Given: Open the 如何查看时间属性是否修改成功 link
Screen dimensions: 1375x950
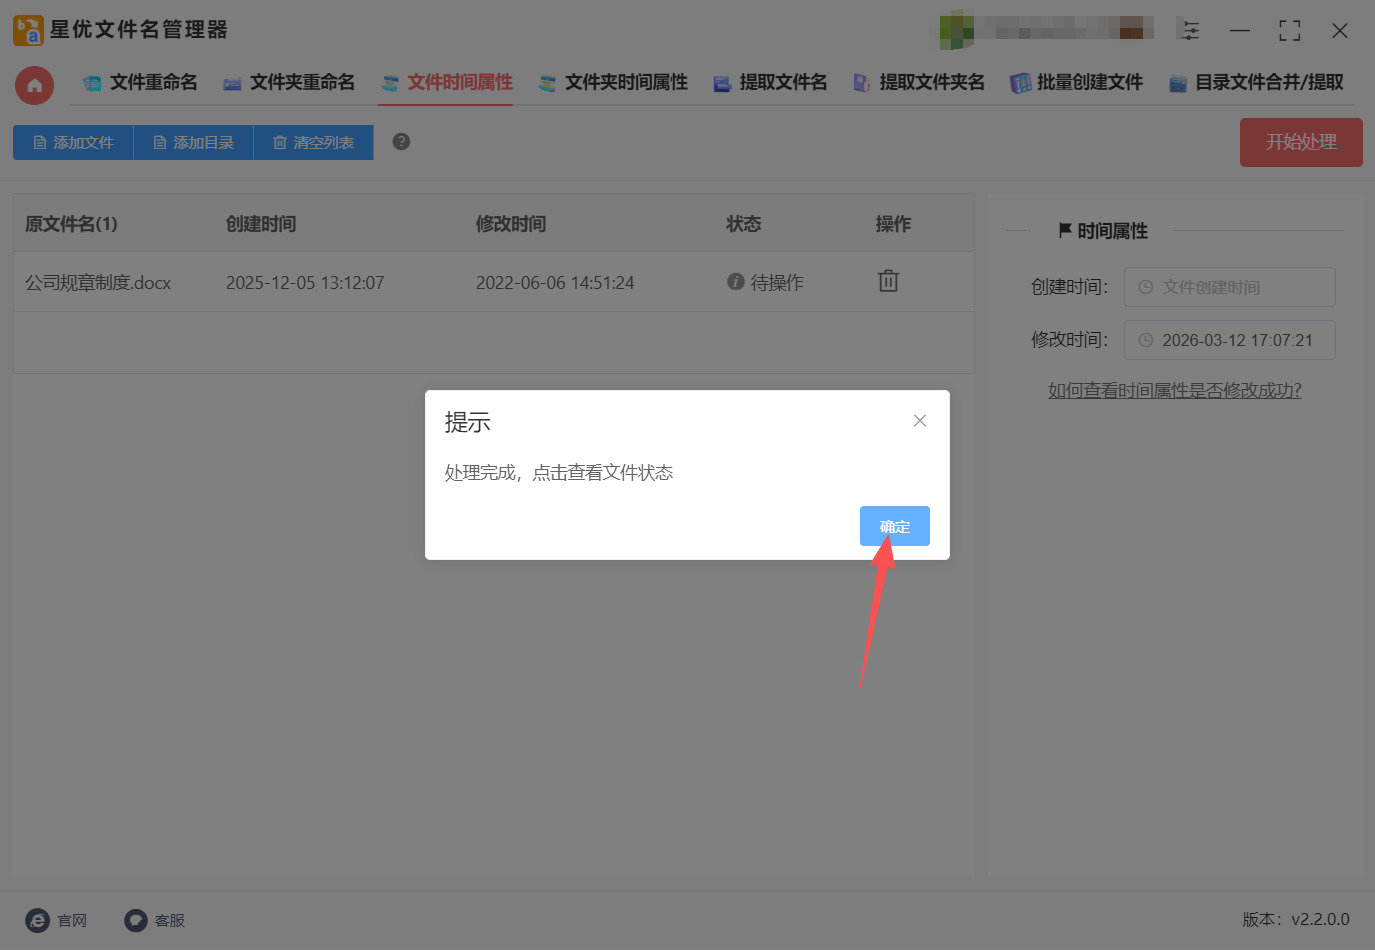Looking at the screenshot, I should coord(1176,389).
